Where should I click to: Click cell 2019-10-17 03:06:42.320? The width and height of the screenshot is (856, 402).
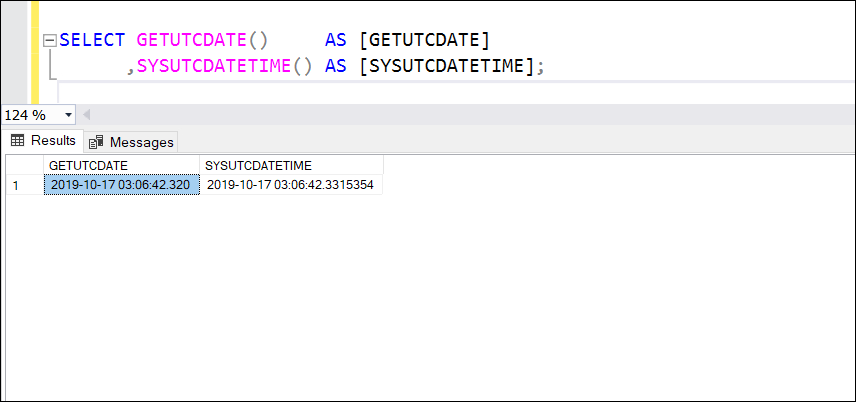(x=122, y=185)
